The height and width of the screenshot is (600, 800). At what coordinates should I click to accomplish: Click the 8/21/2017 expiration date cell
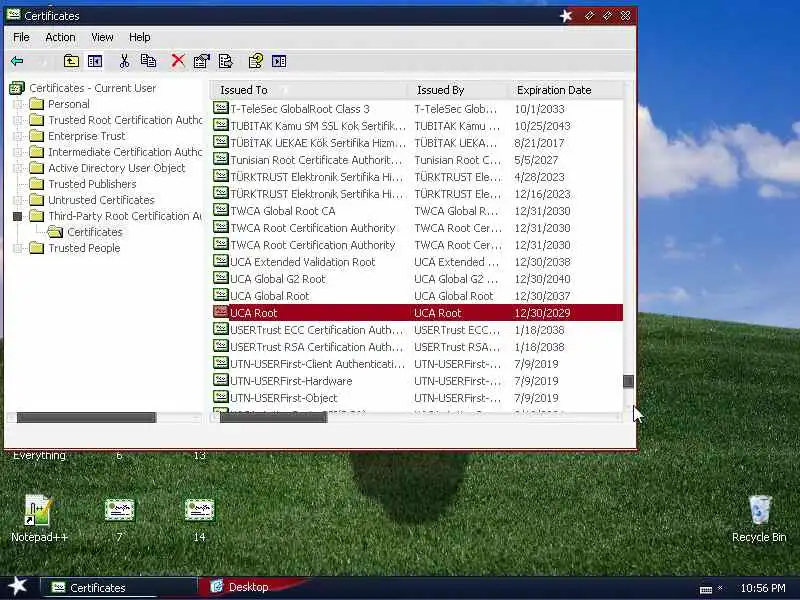[539, 143]
